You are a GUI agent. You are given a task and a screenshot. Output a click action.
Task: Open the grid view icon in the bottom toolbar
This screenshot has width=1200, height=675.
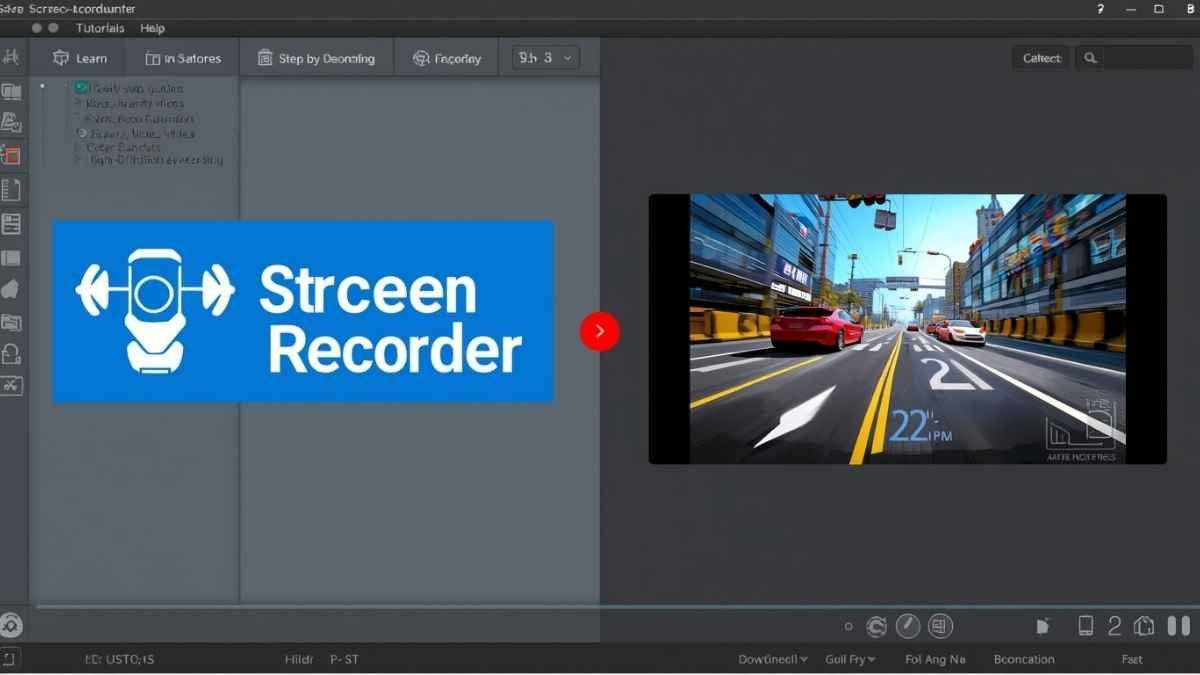(939, 626)
